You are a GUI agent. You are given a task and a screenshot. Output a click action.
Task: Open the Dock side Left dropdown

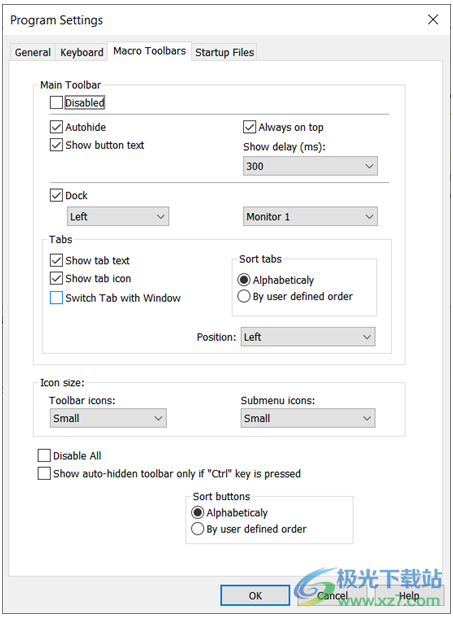click(118, 216)
